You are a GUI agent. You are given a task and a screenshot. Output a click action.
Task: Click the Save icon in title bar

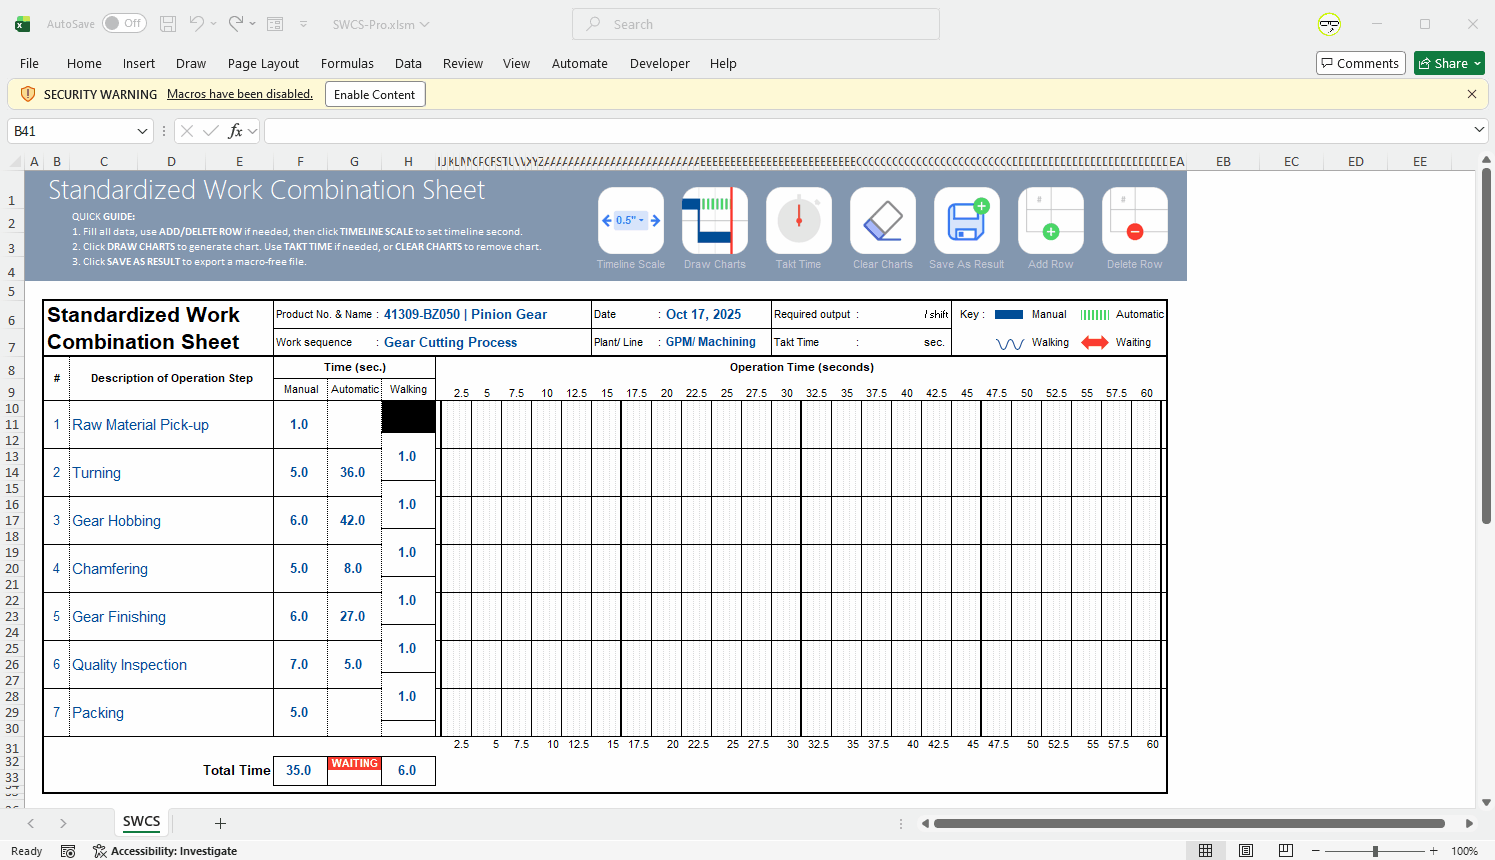(x=168, y=24)
